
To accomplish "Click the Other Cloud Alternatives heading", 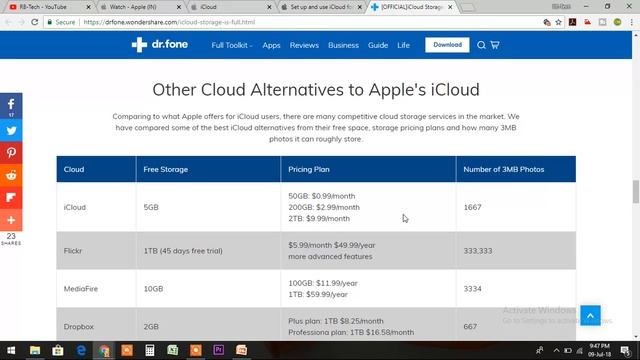I will [316, 90].
